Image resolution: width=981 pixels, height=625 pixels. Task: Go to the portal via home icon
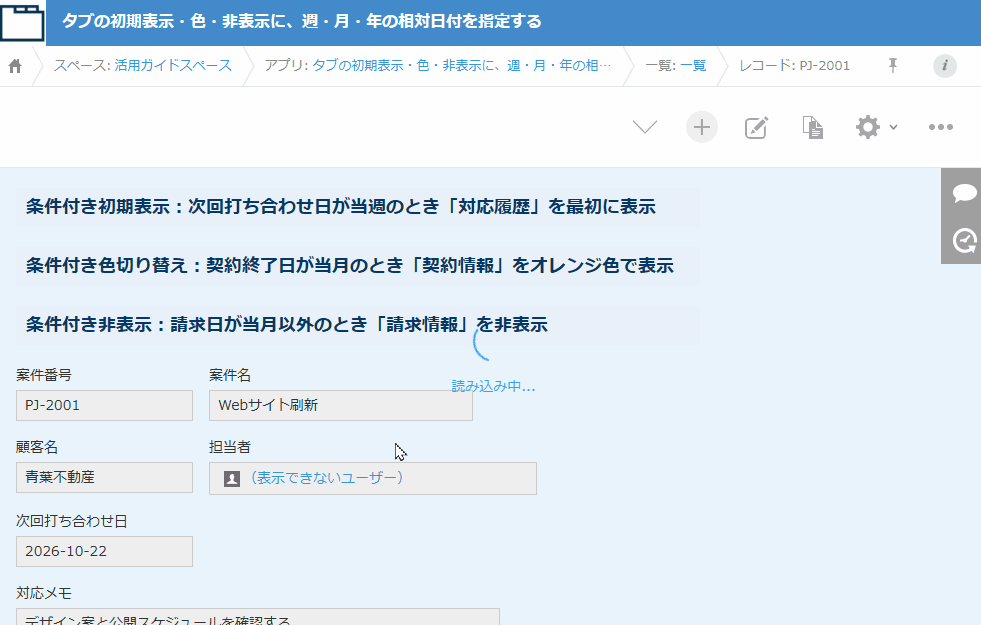pos(15,66)
